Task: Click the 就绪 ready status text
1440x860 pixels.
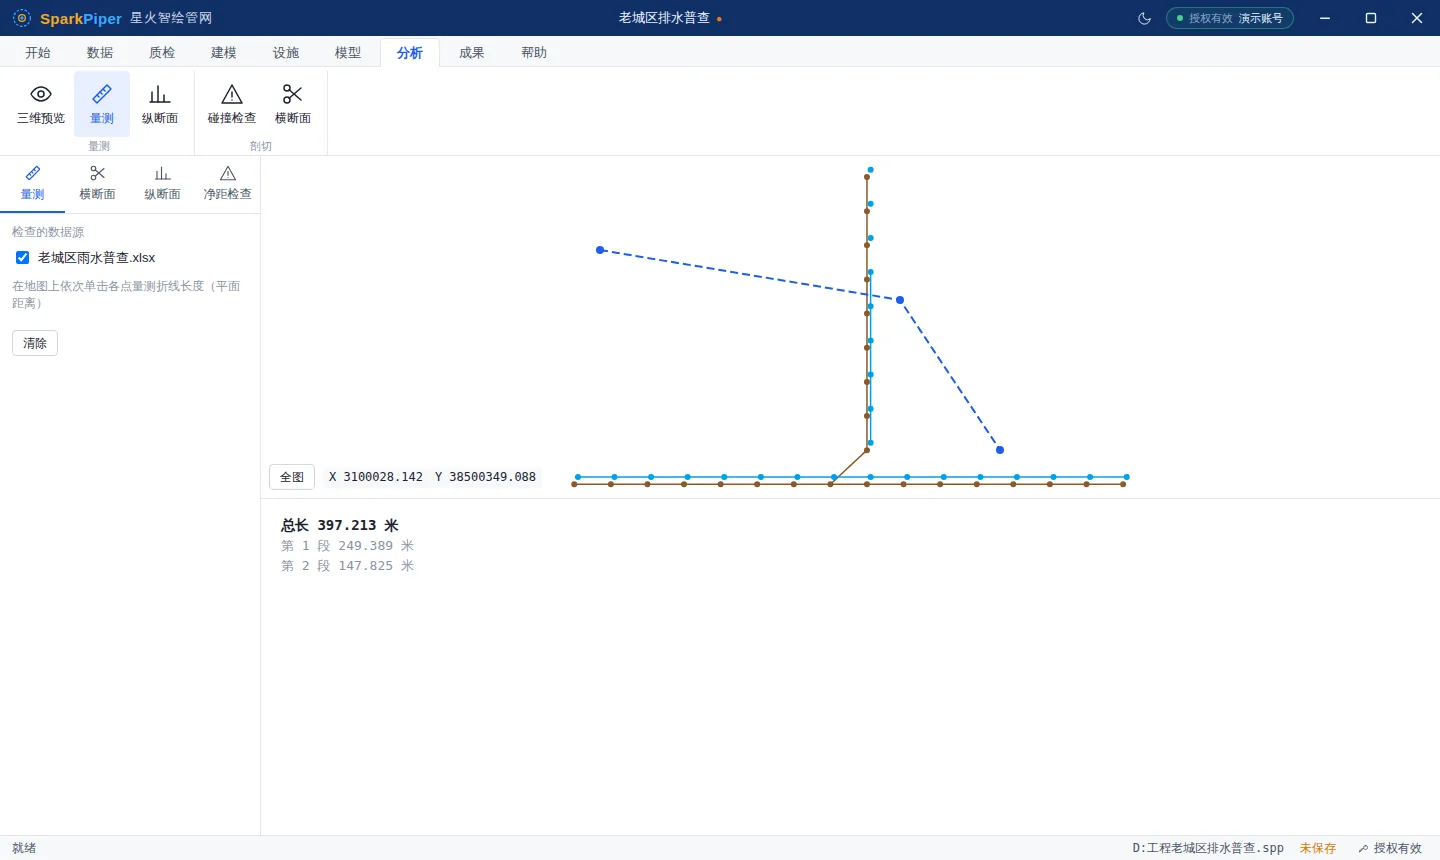Action: [x=24, y=848]
